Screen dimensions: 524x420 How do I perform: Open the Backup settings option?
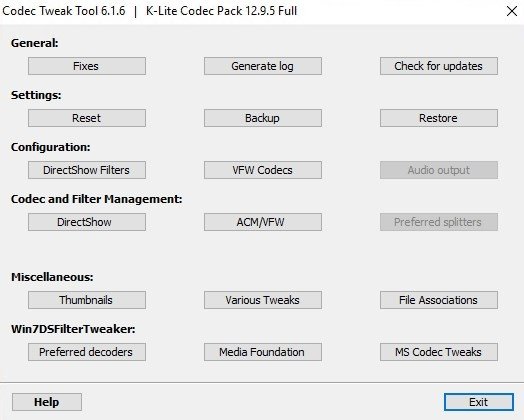click(x=263, y=118)
